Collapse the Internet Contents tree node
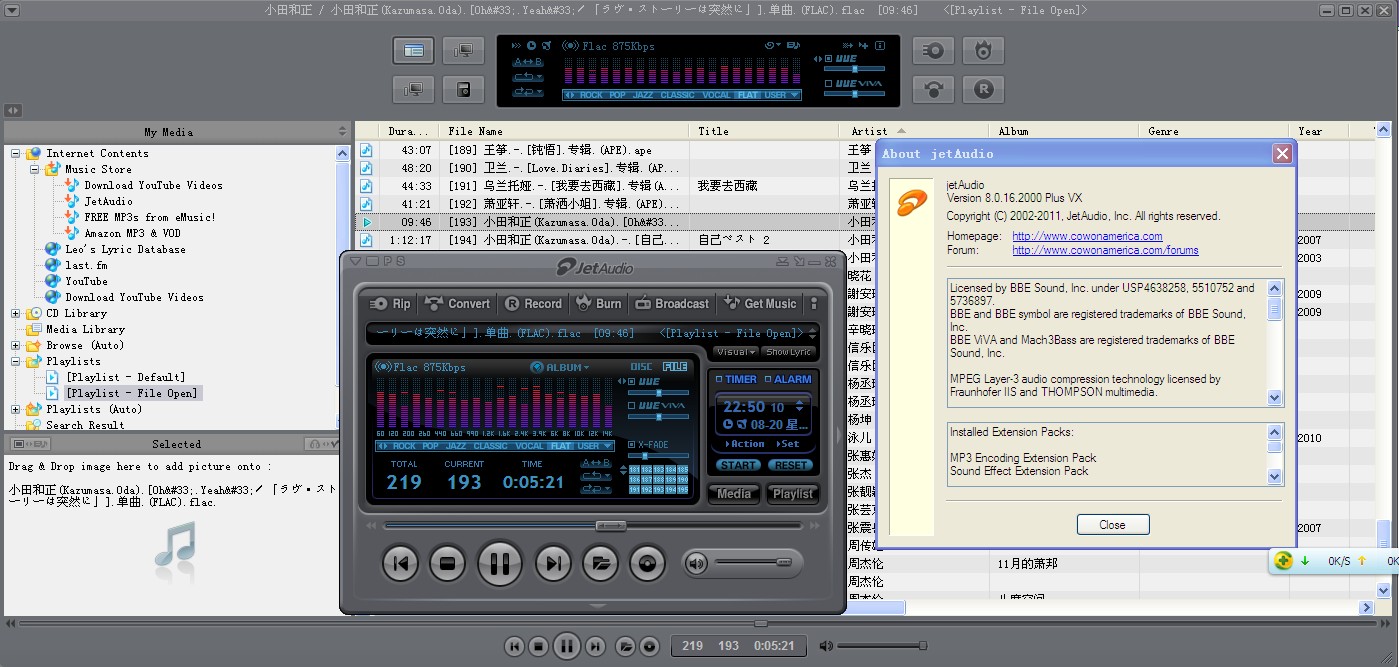Viewport: 1399px width, 667px height. pyautogui.click(x=16, y=153)
